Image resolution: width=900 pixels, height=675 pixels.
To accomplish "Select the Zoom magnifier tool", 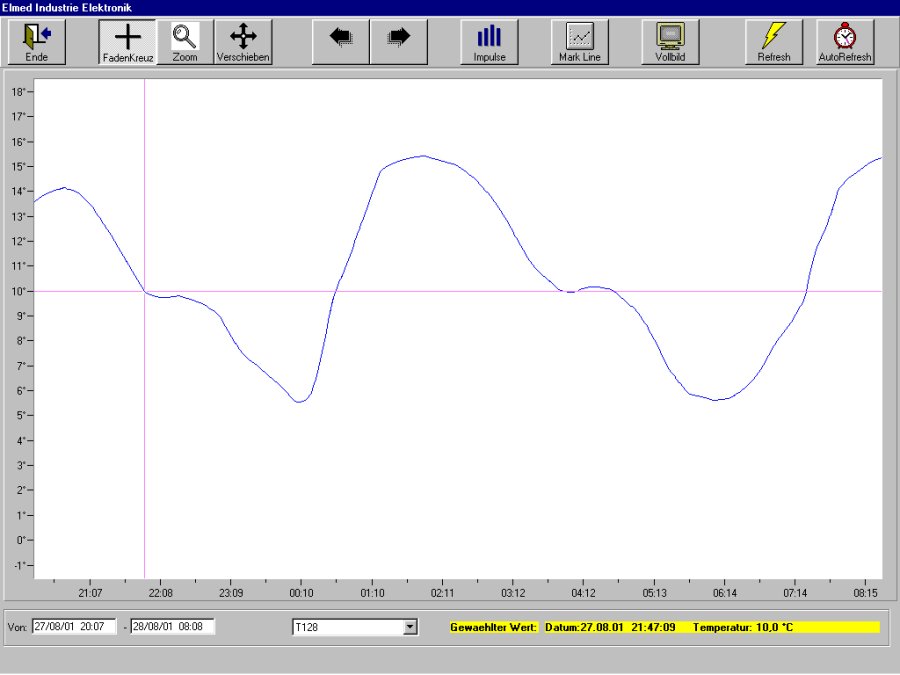I will tap(185, 42).
